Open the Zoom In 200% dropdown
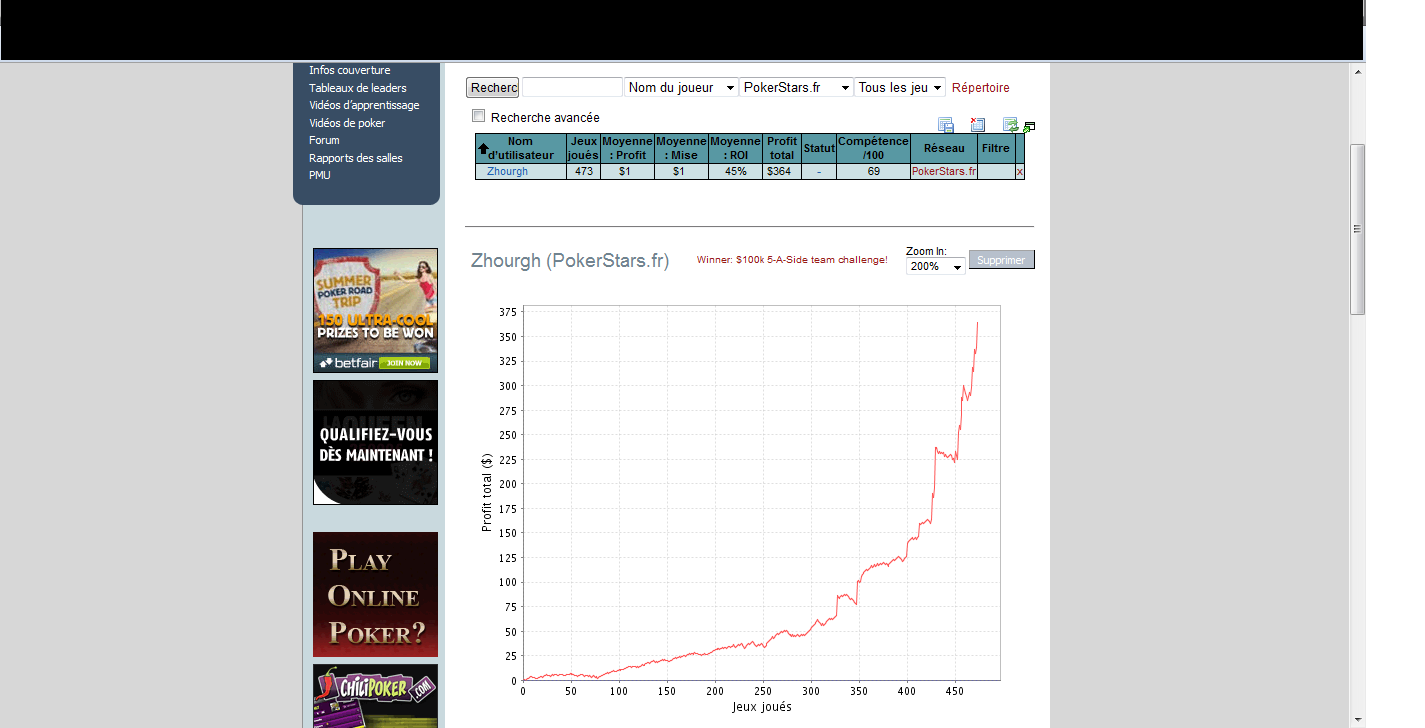 936,267
